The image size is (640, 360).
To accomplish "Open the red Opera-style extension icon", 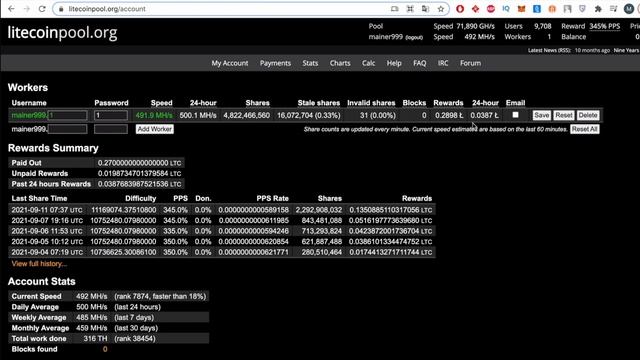I will 460,9.
